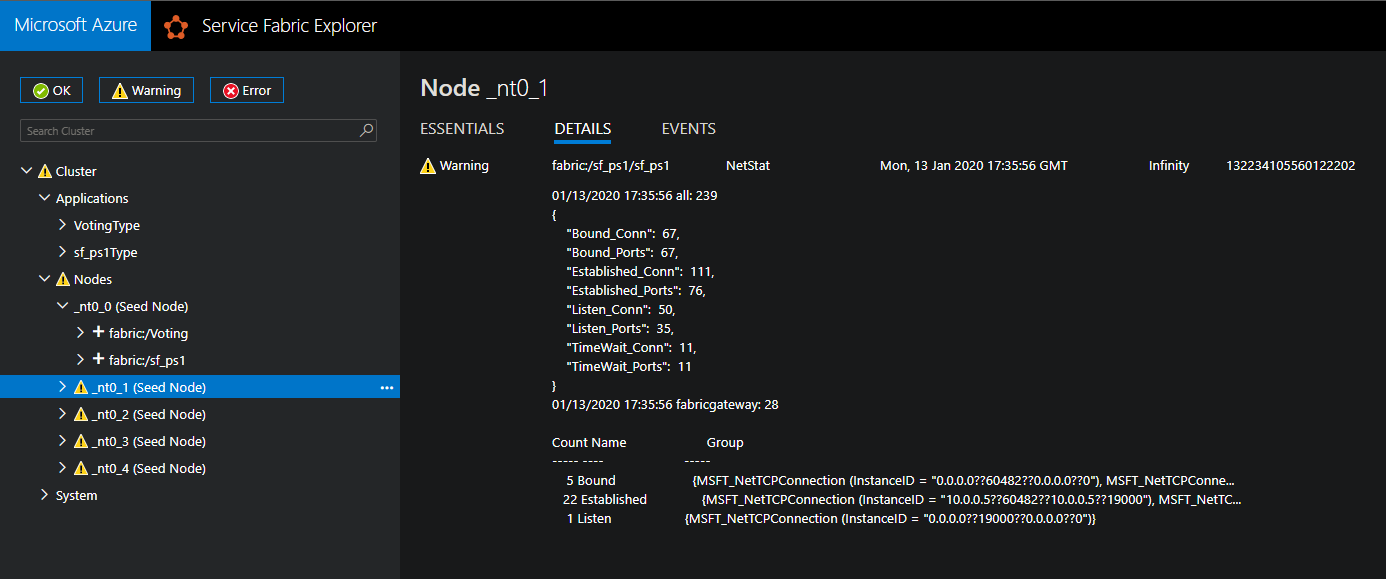1386x579 pixels.
Task: Click the warning icon on _nt0_3 row
Action: coord(81,442)
